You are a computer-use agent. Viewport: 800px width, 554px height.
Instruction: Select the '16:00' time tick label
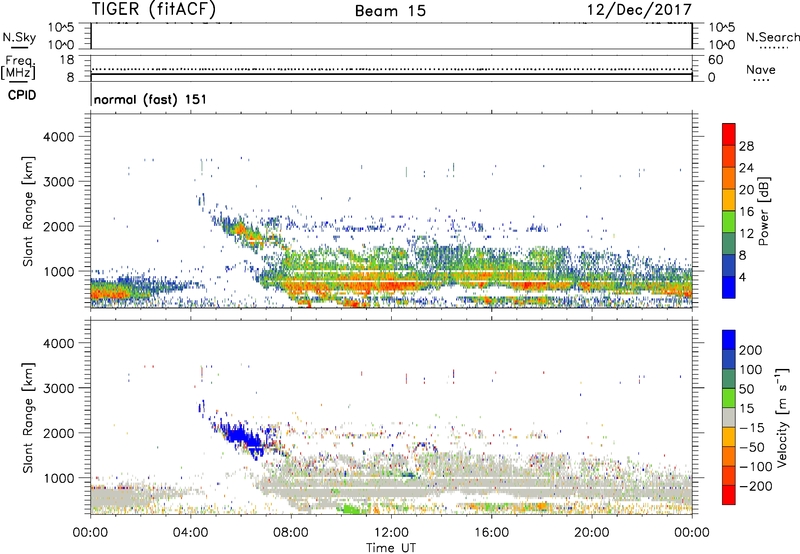[491, 533]
